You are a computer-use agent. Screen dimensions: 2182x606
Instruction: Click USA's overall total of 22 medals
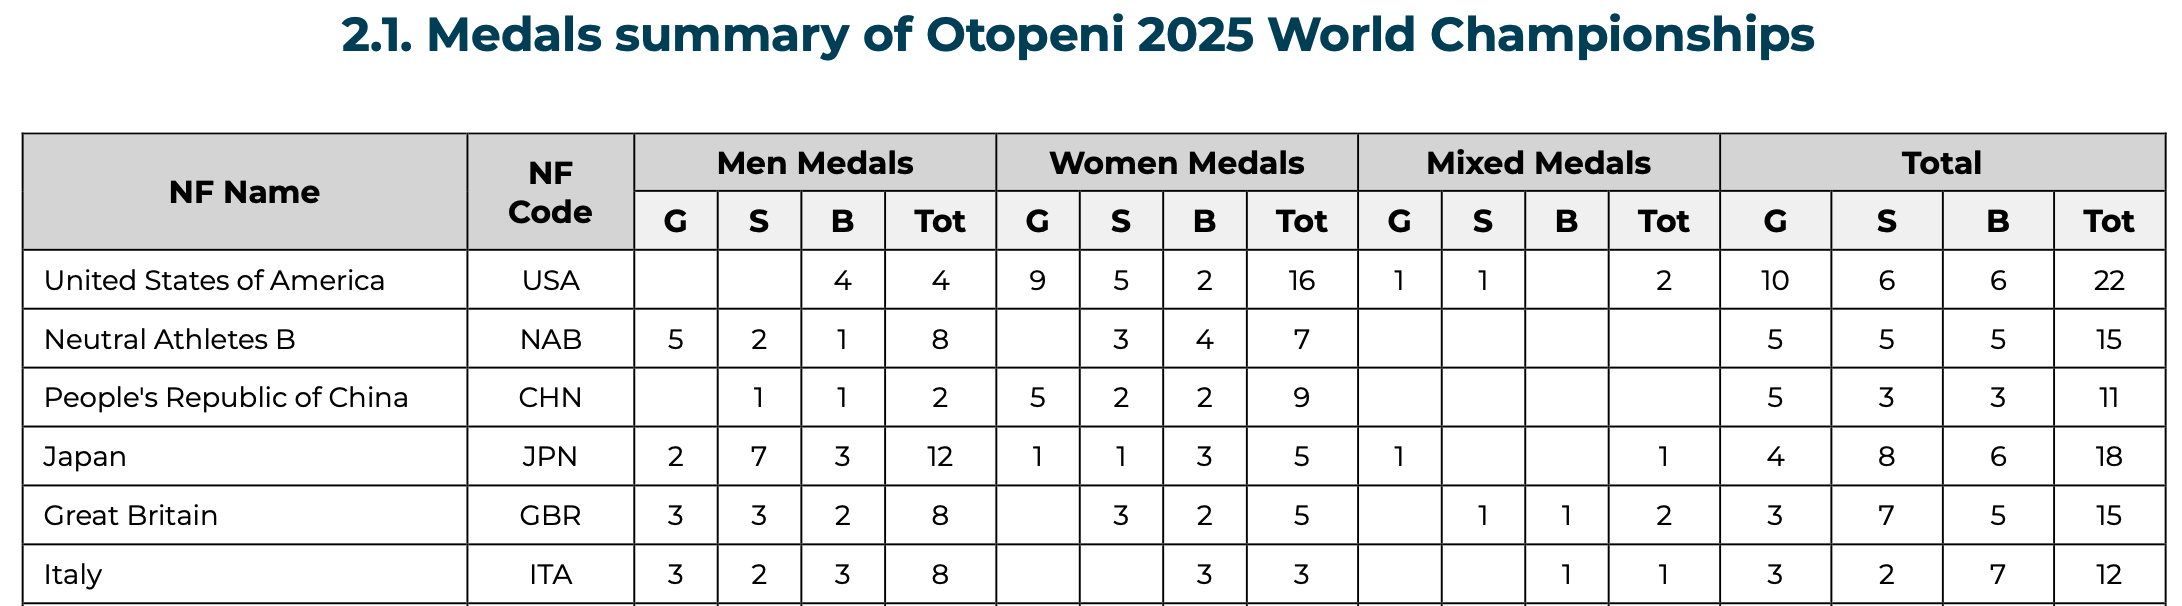click(x=2108, y=280)
